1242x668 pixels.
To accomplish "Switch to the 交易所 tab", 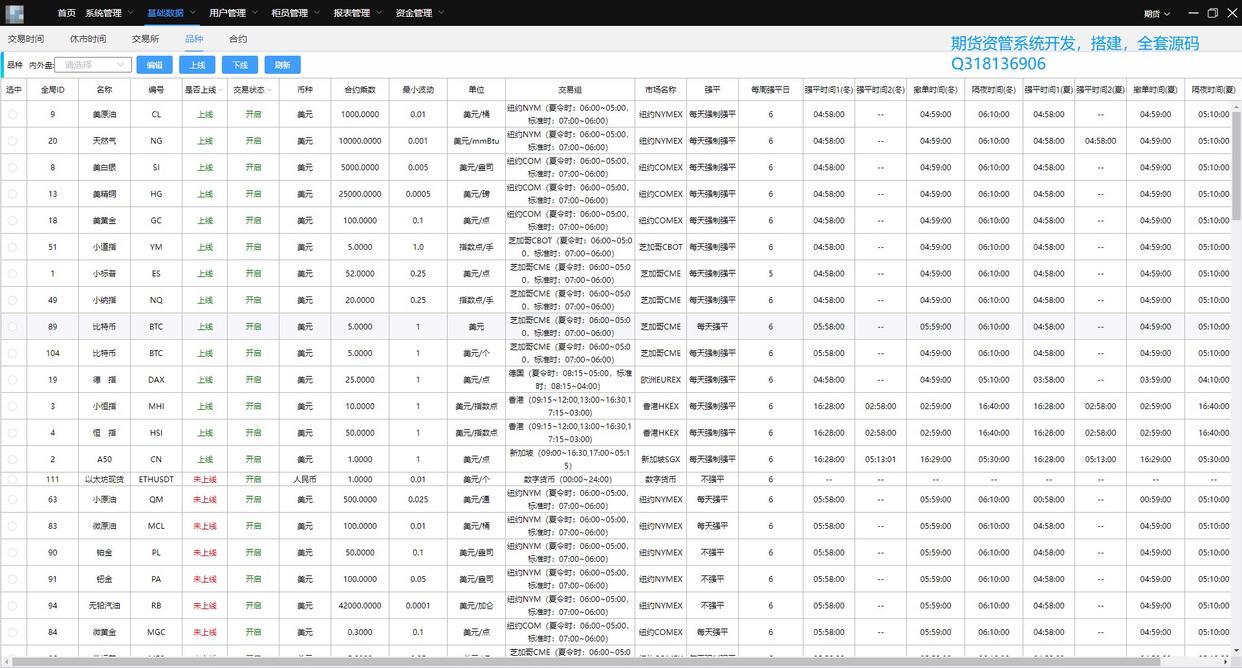I will [145, 39].
